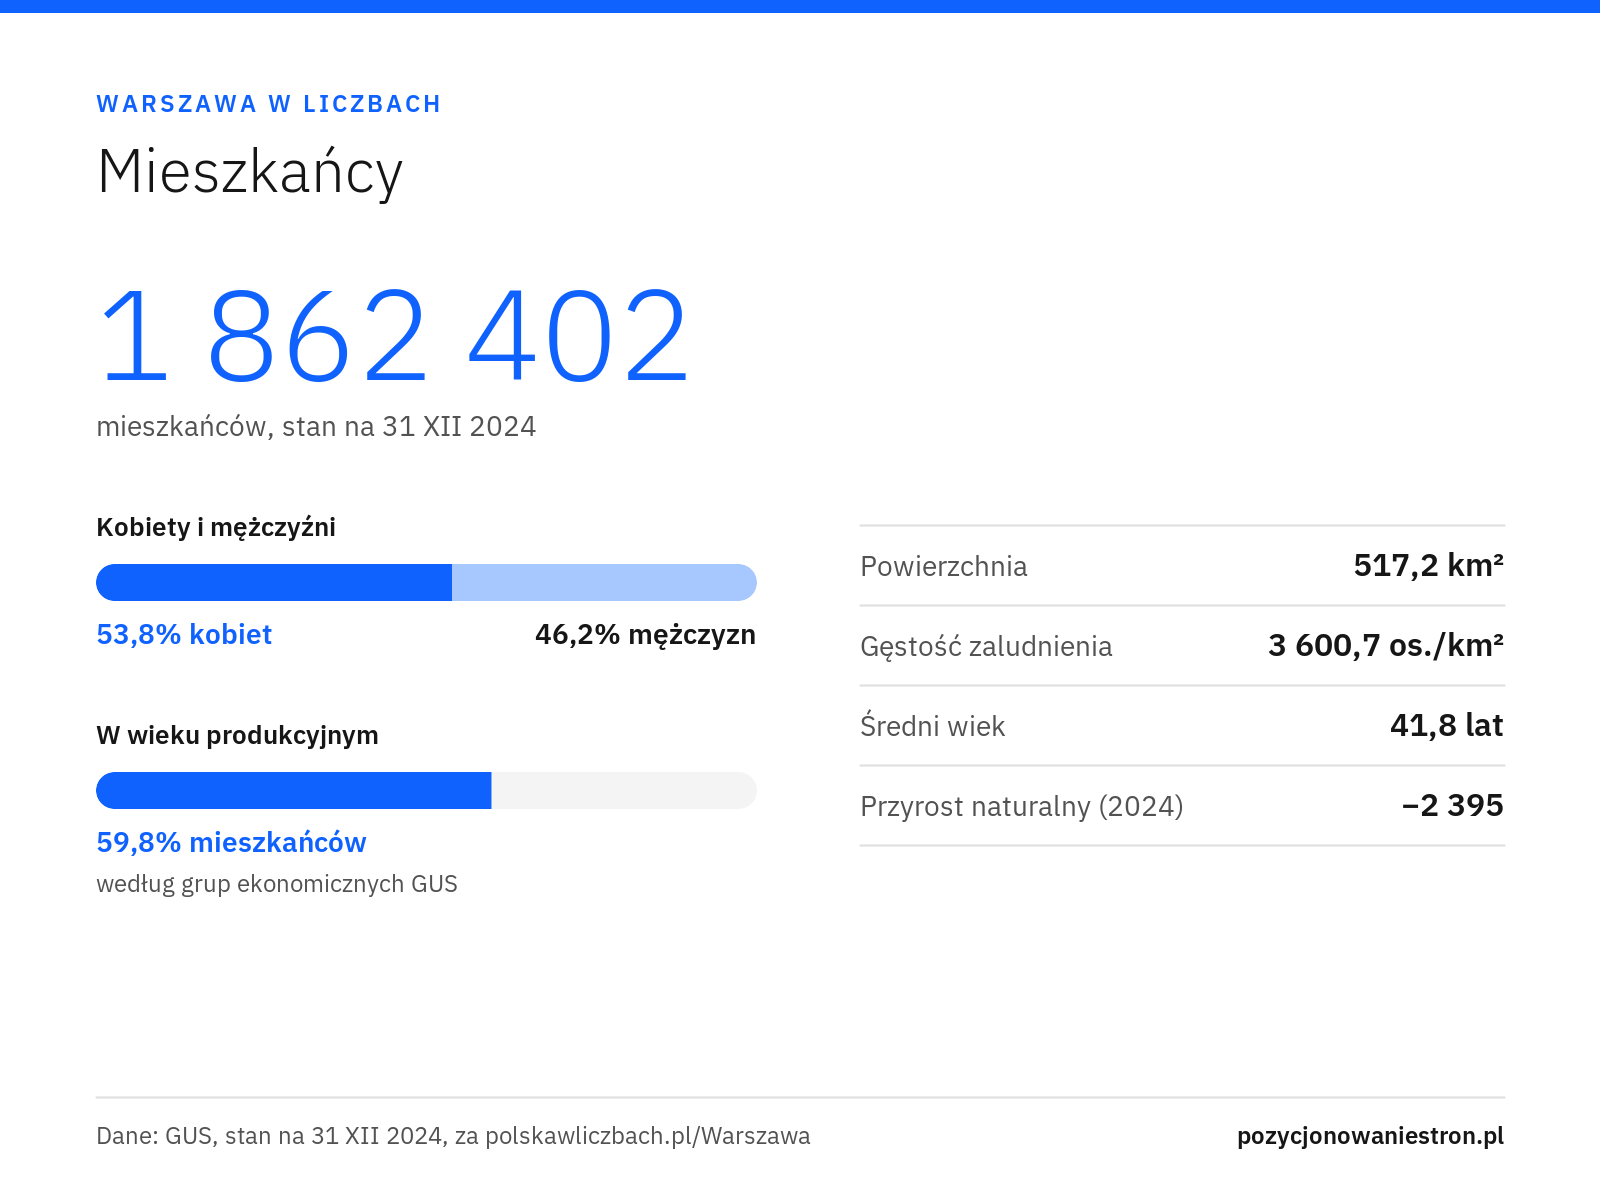The height and width of the screenshot is (1200, 1600).
Task: Click the "Gęstość zaludnienia" row label
Action: 986,646
